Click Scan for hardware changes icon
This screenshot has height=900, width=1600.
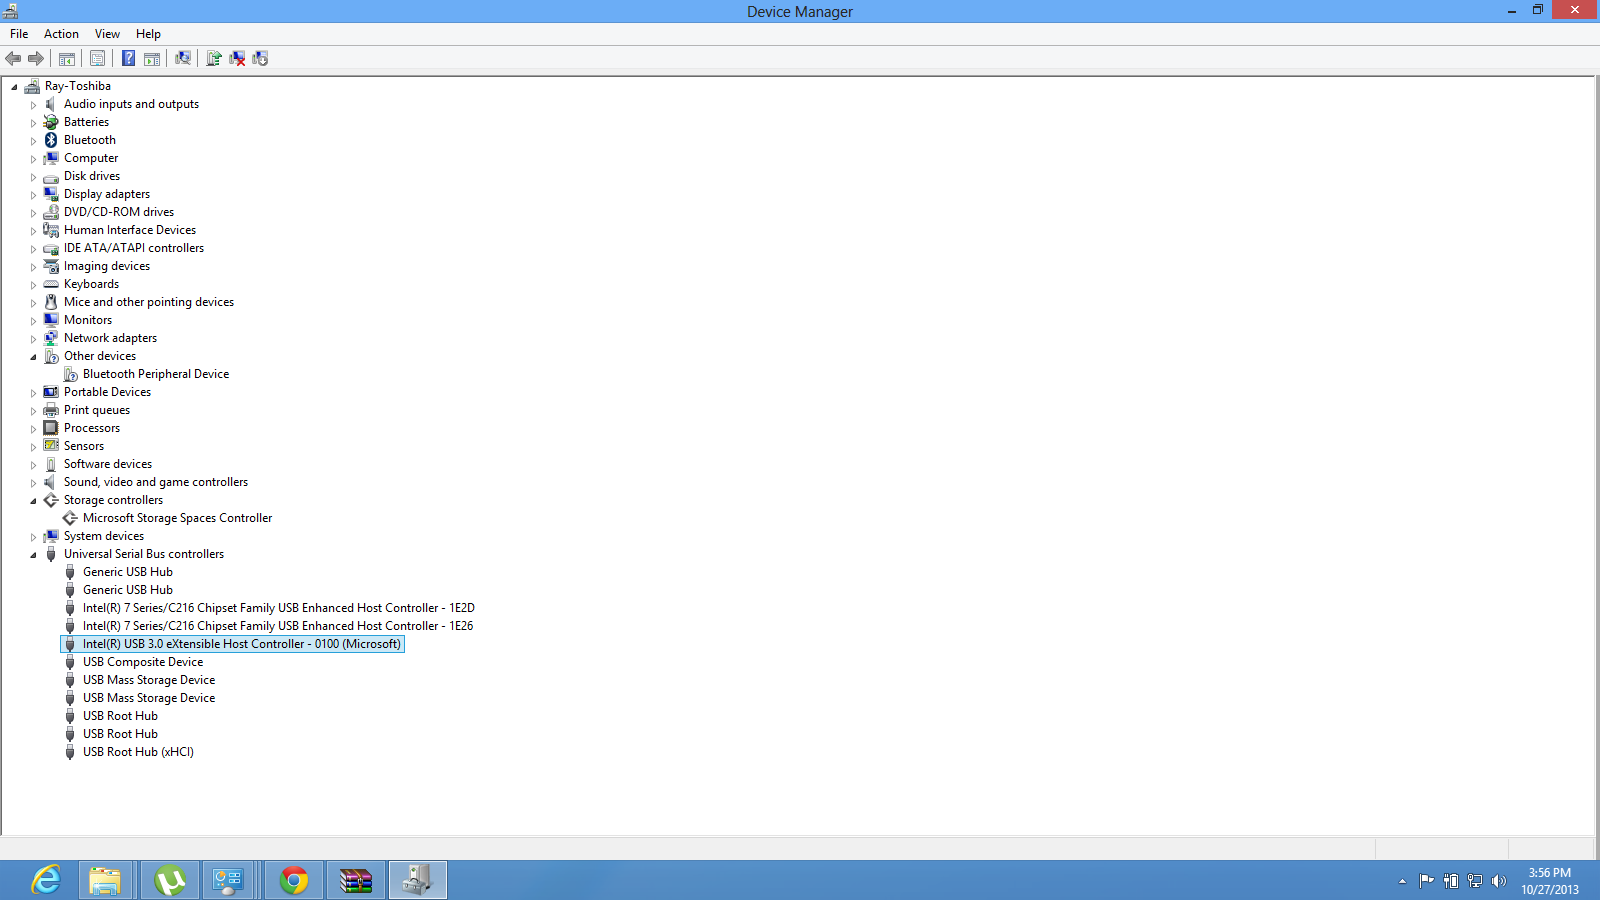click(x=183, y=58)
